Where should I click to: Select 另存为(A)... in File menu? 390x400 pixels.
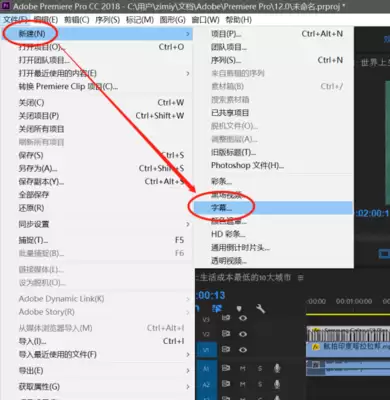point(97,168)
